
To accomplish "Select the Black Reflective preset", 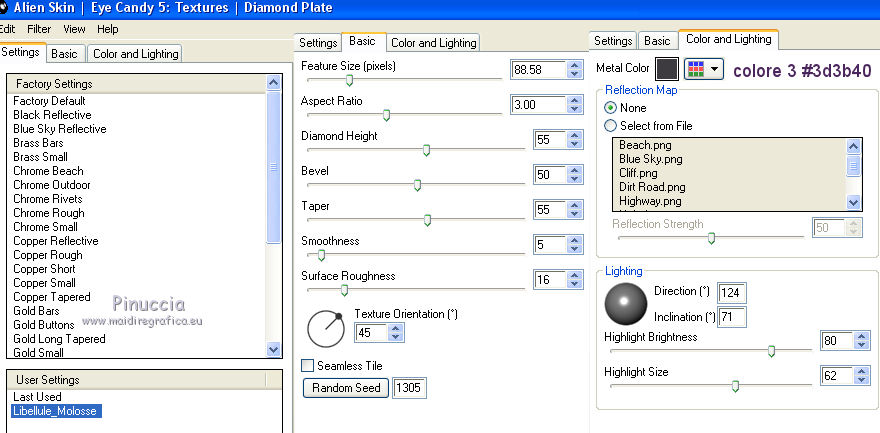I will [x=52, y=115].
